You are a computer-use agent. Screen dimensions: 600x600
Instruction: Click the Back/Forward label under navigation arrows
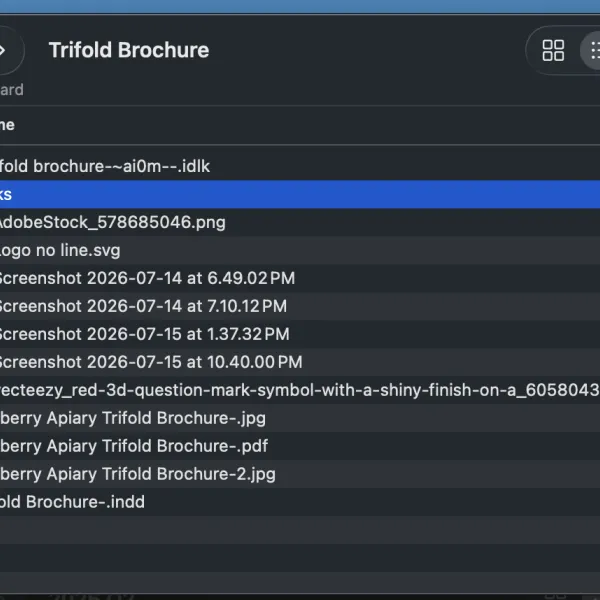coord(12,90)
